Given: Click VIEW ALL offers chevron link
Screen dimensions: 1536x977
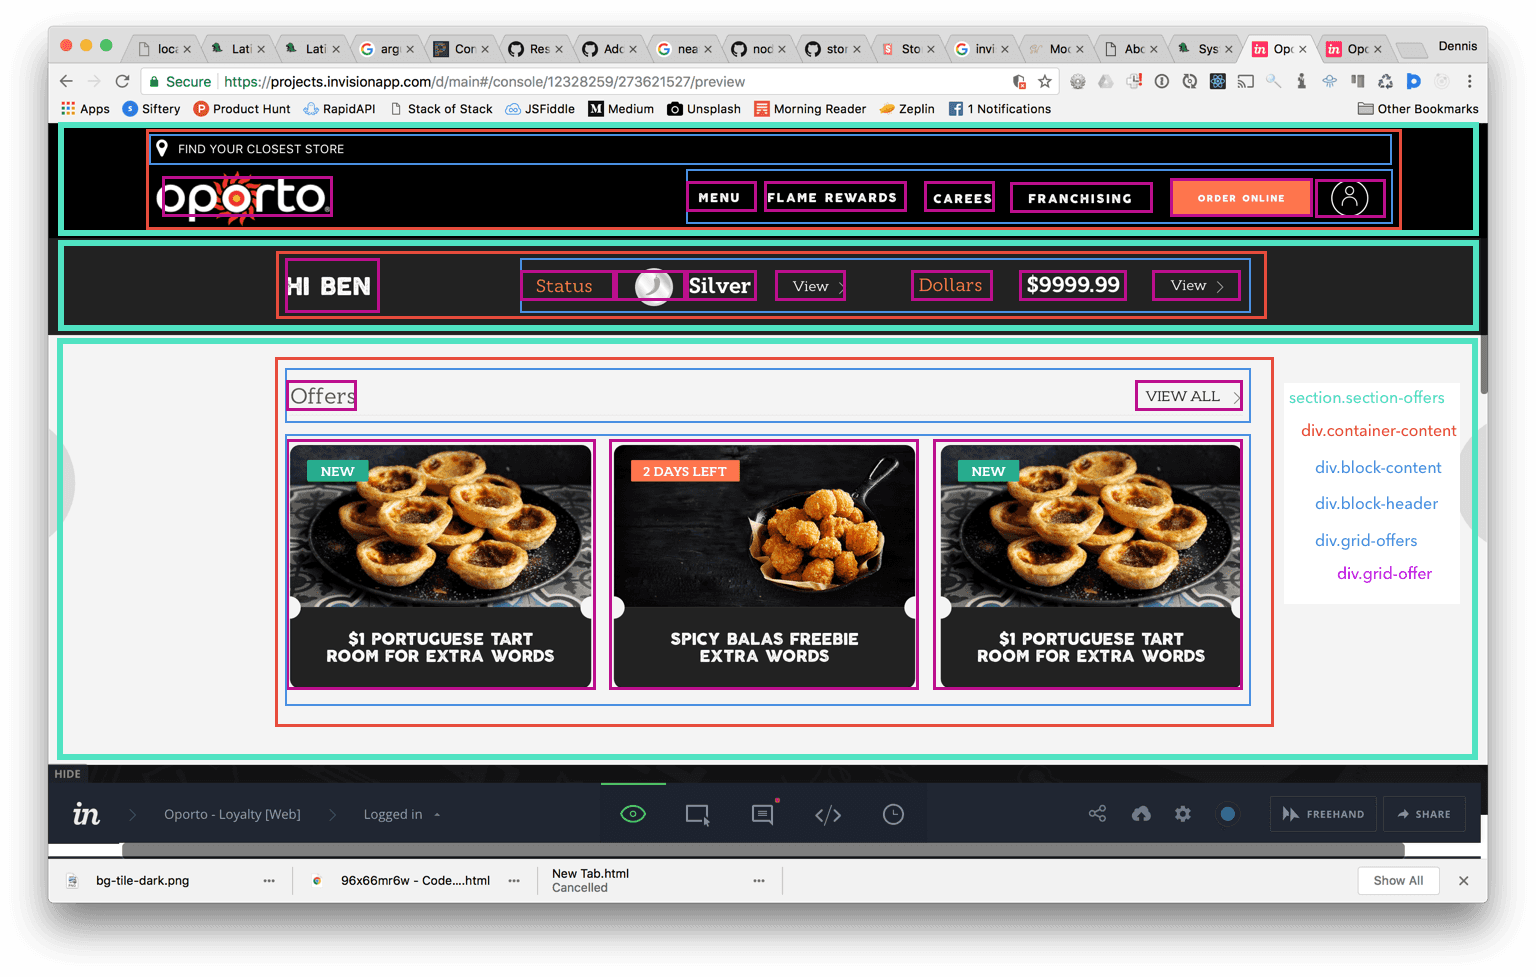Looking at the screenshot, I should [1189, 396].
